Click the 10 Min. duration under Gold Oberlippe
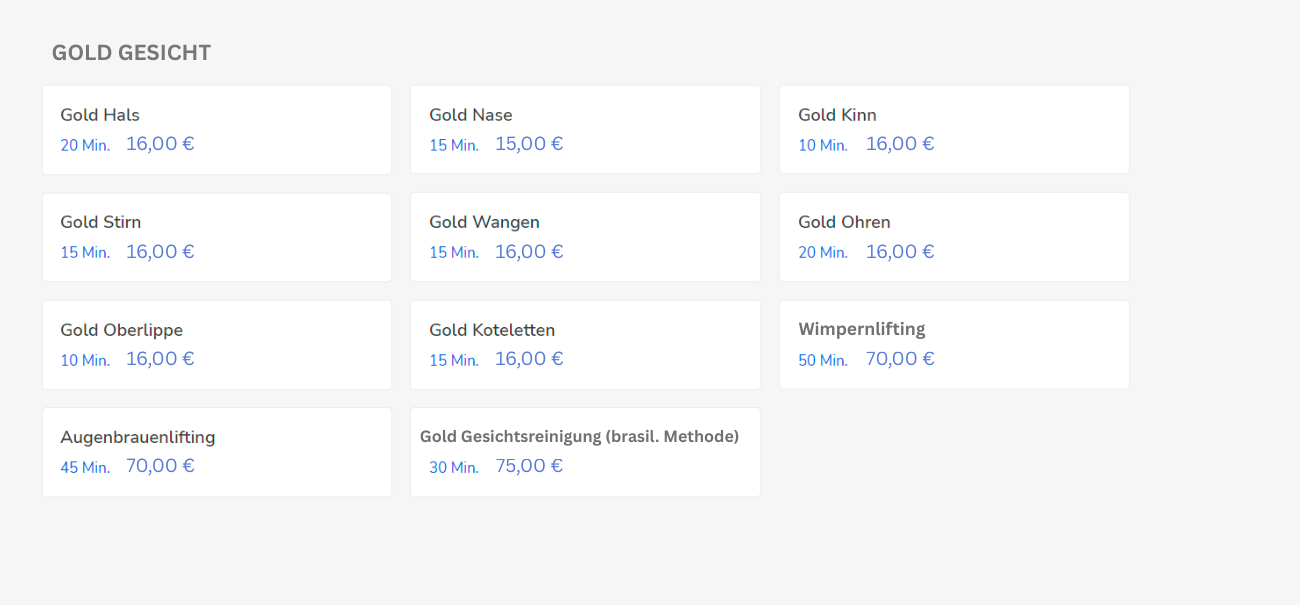 85,360
